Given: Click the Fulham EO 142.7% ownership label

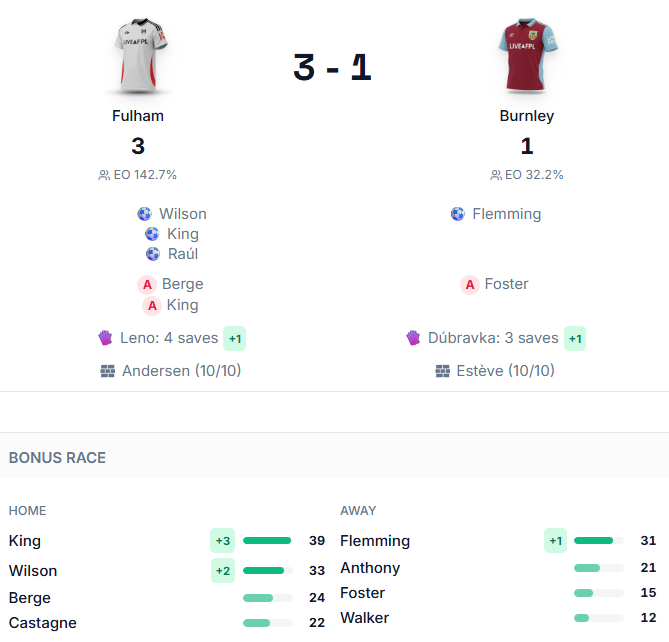Looking at the screenshot, I should click(138, 175).
